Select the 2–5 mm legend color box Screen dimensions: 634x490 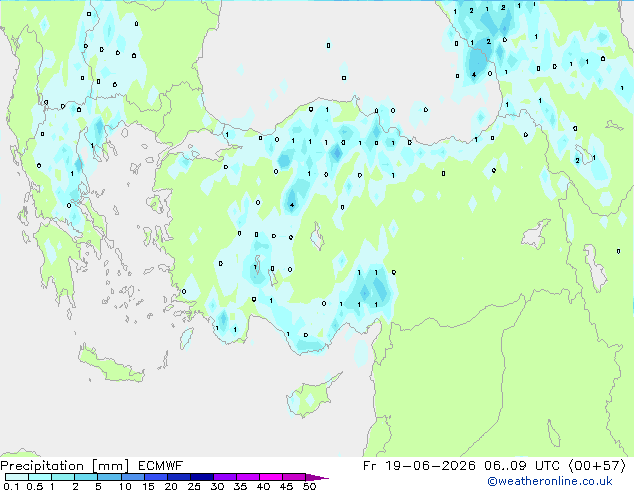point(86,477)
